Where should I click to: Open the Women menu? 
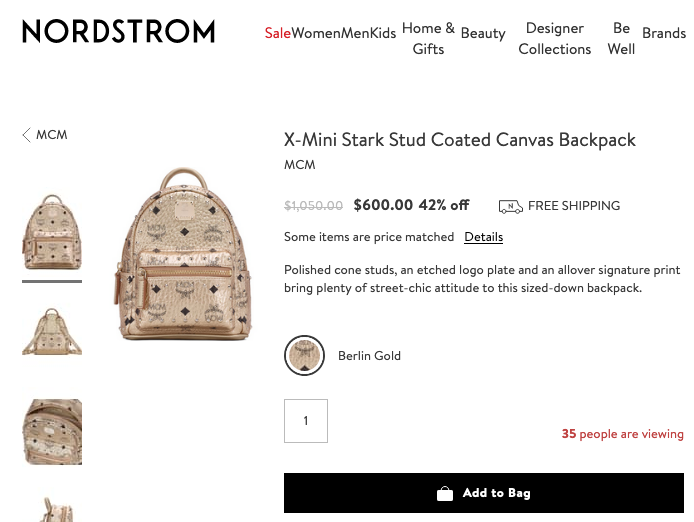(316, 33)
